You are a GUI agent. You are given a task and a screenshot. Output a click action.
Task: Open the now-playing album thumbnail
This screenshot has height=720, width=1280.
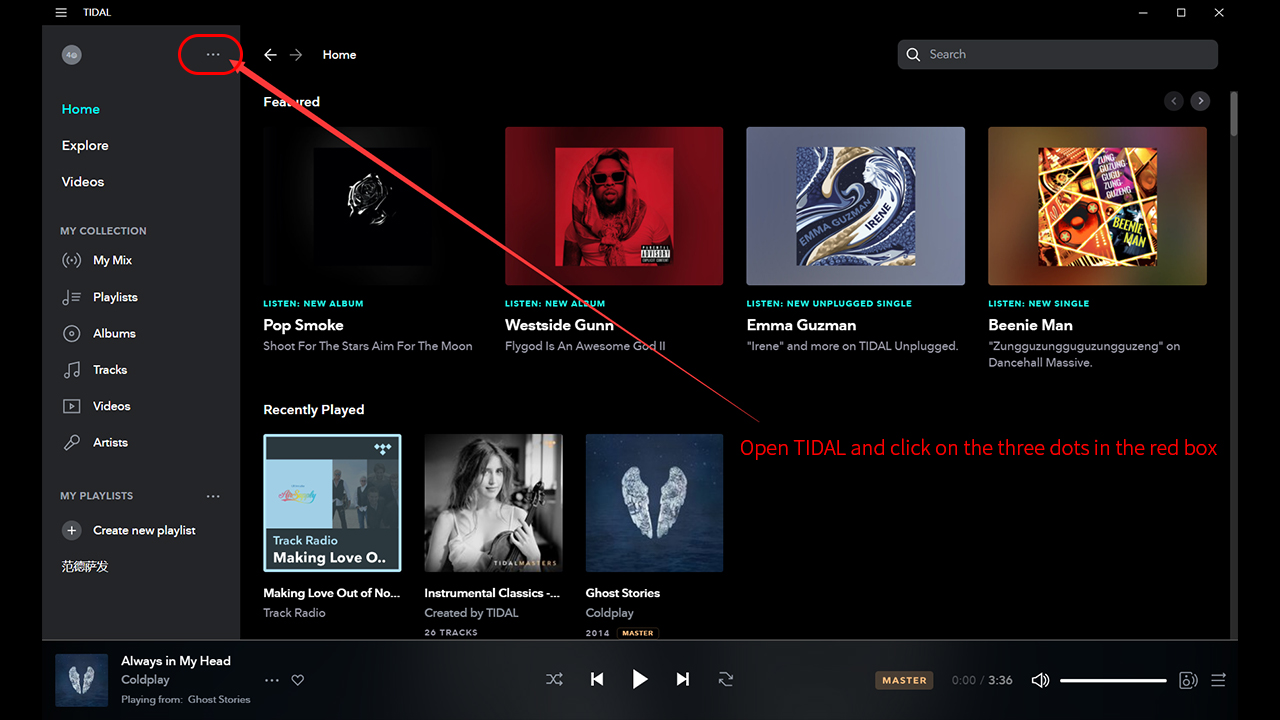click(x=82, y=680)
